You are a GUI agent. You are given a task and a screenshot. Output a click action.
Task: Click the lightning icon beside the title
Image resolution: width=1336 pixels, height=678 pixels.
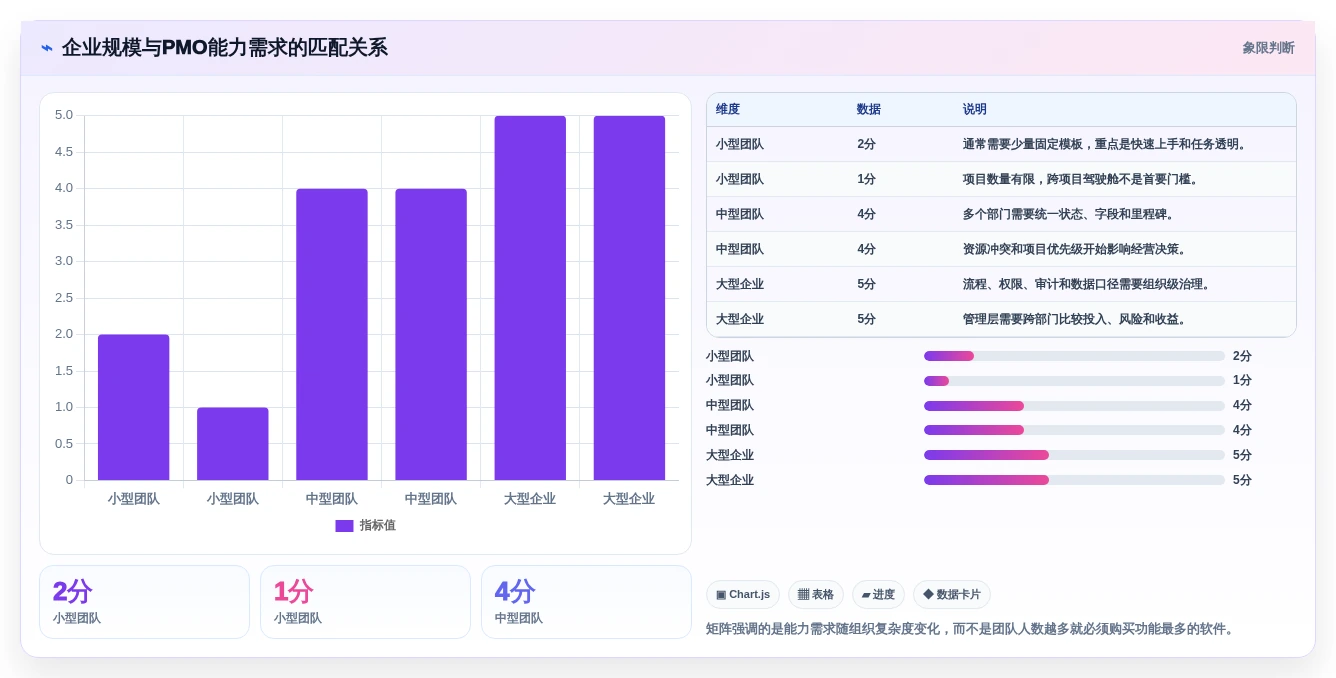pyautogui.click(x=46, y=48)
